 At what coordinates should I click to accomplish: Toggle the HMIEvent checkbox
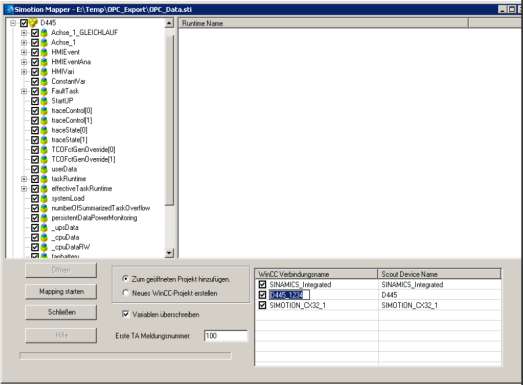35,52
